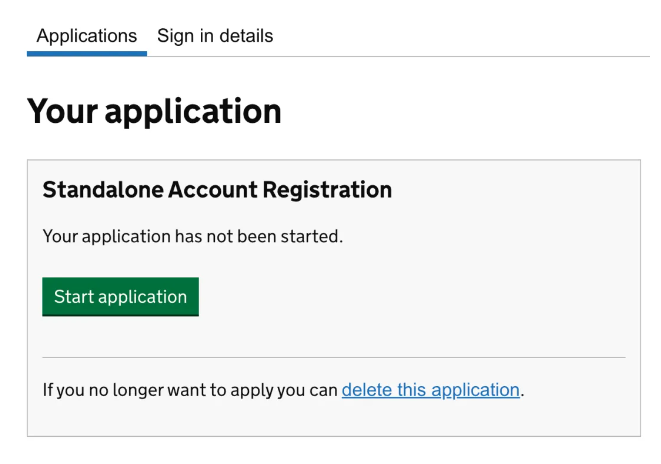Click the green Start application button
Viewport: 661px width, 464px height.
[x=121, y=297]
